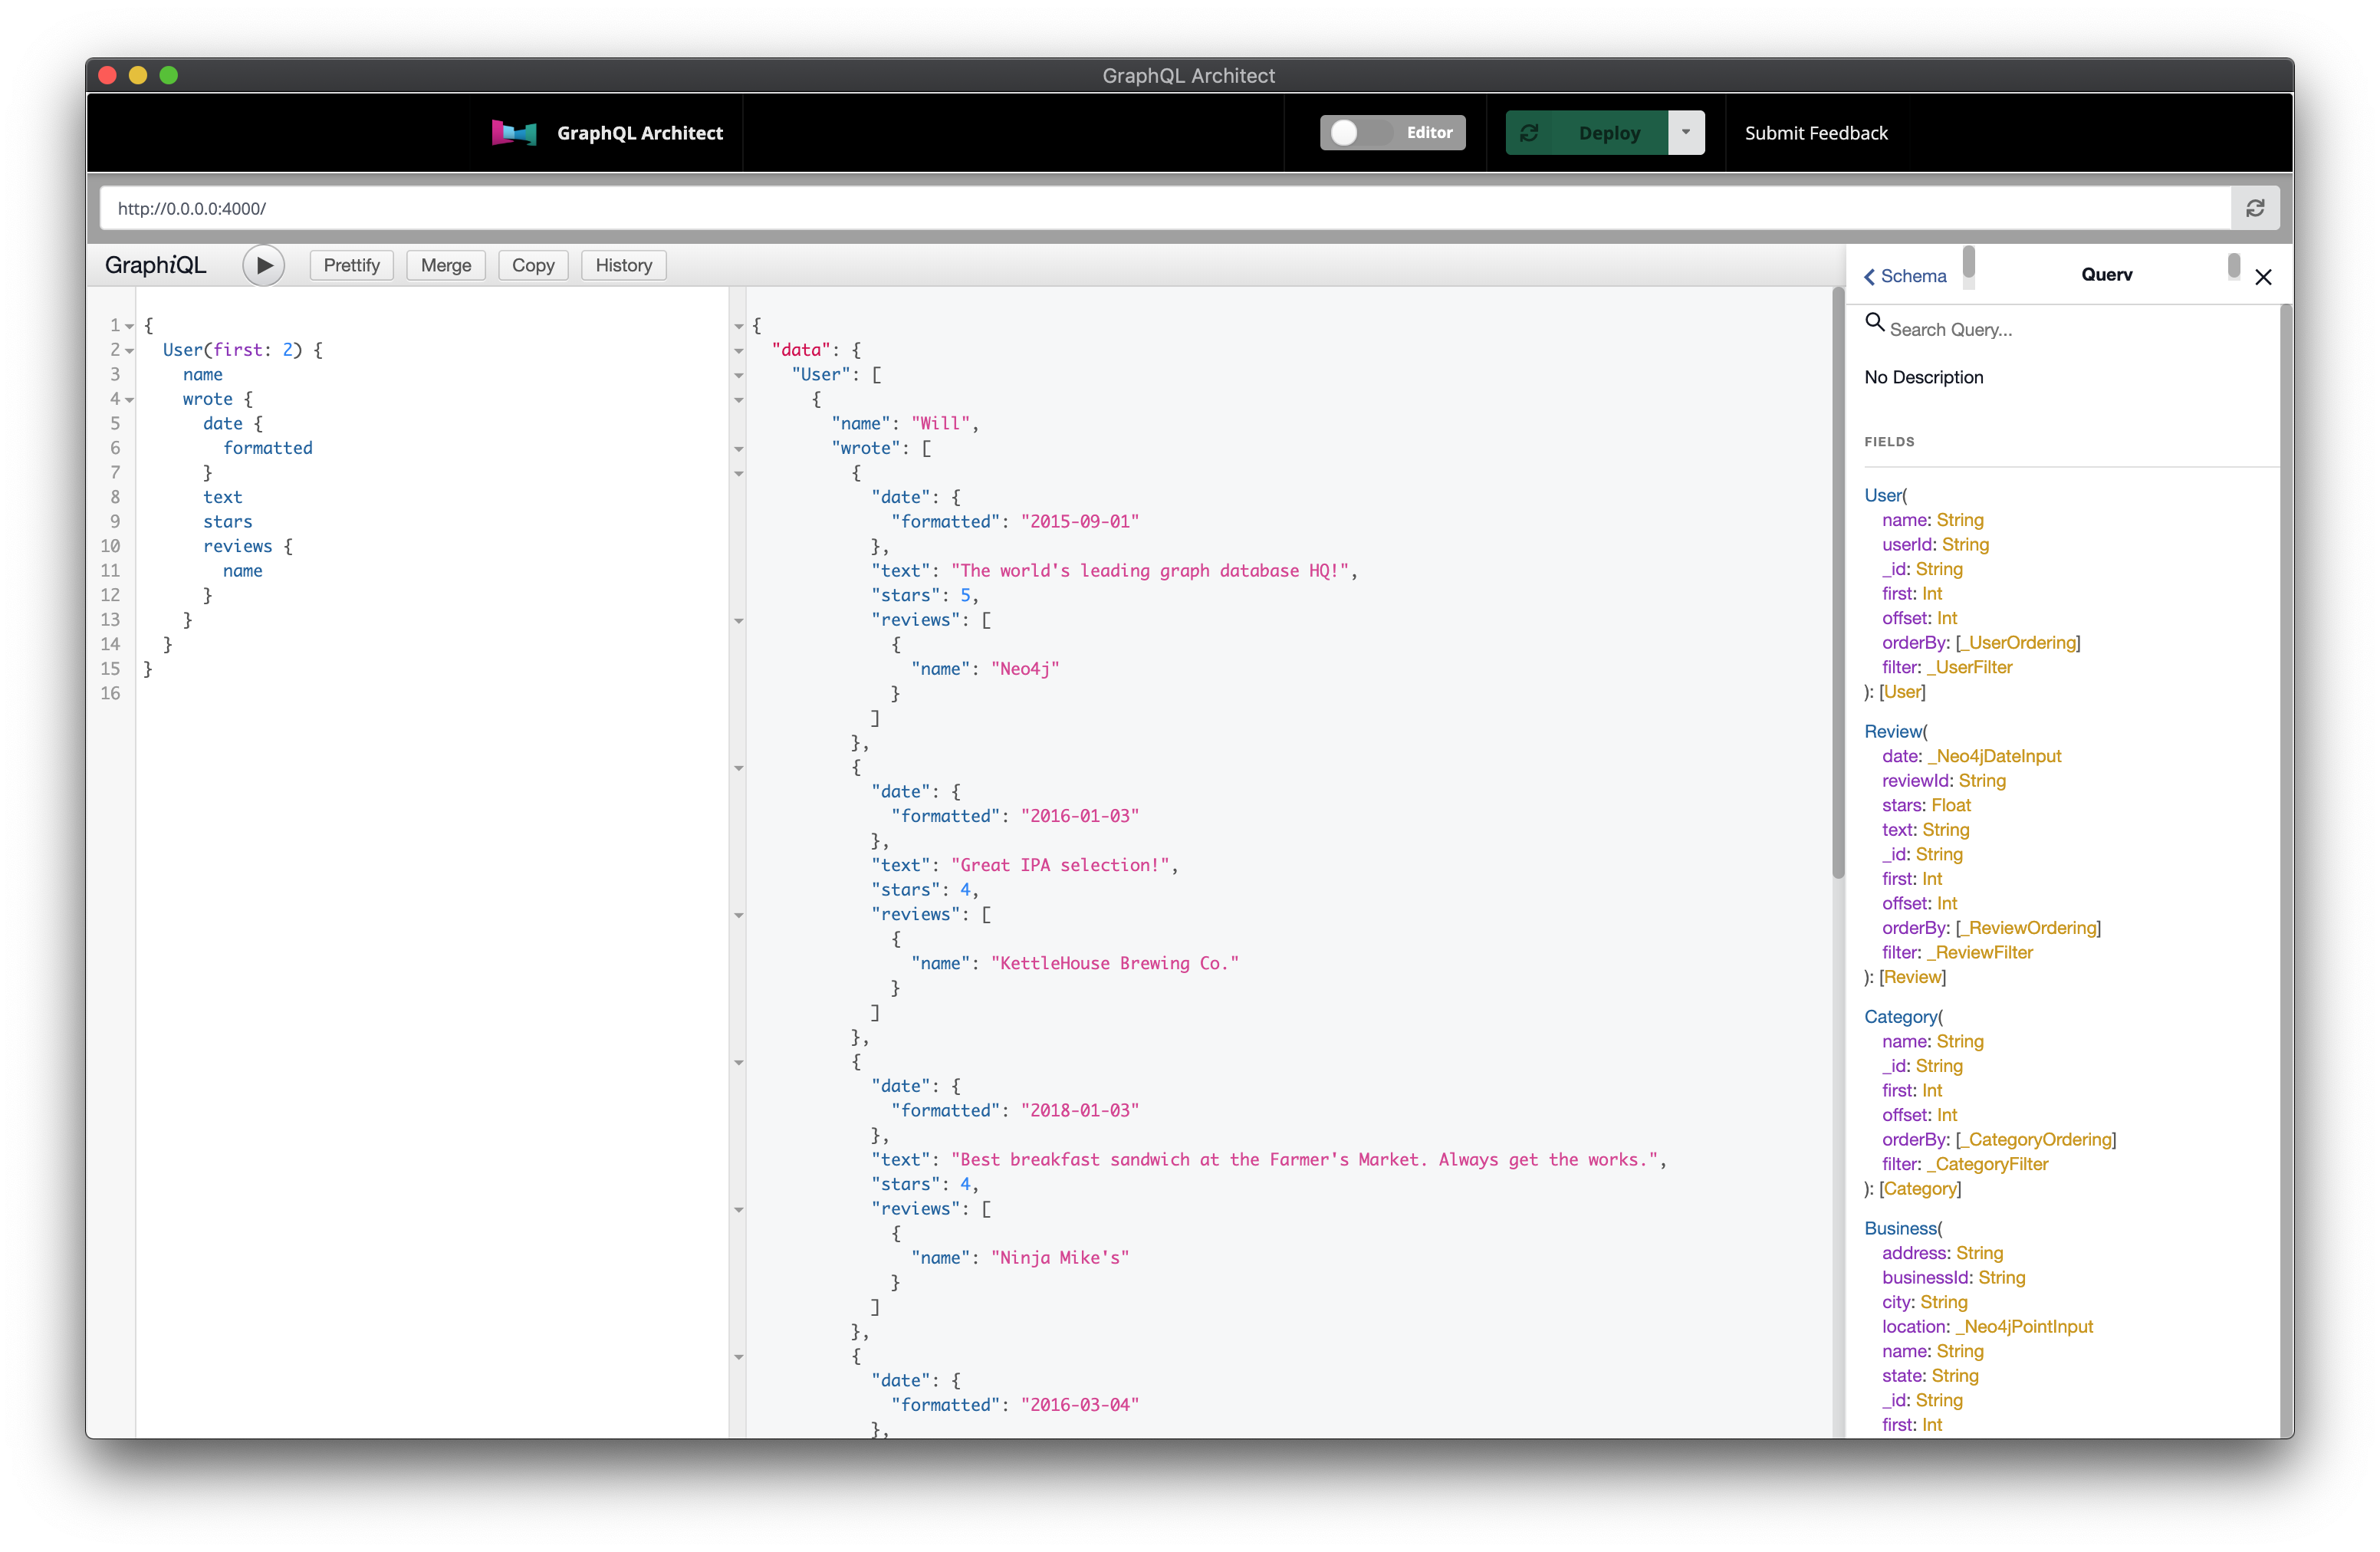Click Submit Feedback in header

point(1816,133)
